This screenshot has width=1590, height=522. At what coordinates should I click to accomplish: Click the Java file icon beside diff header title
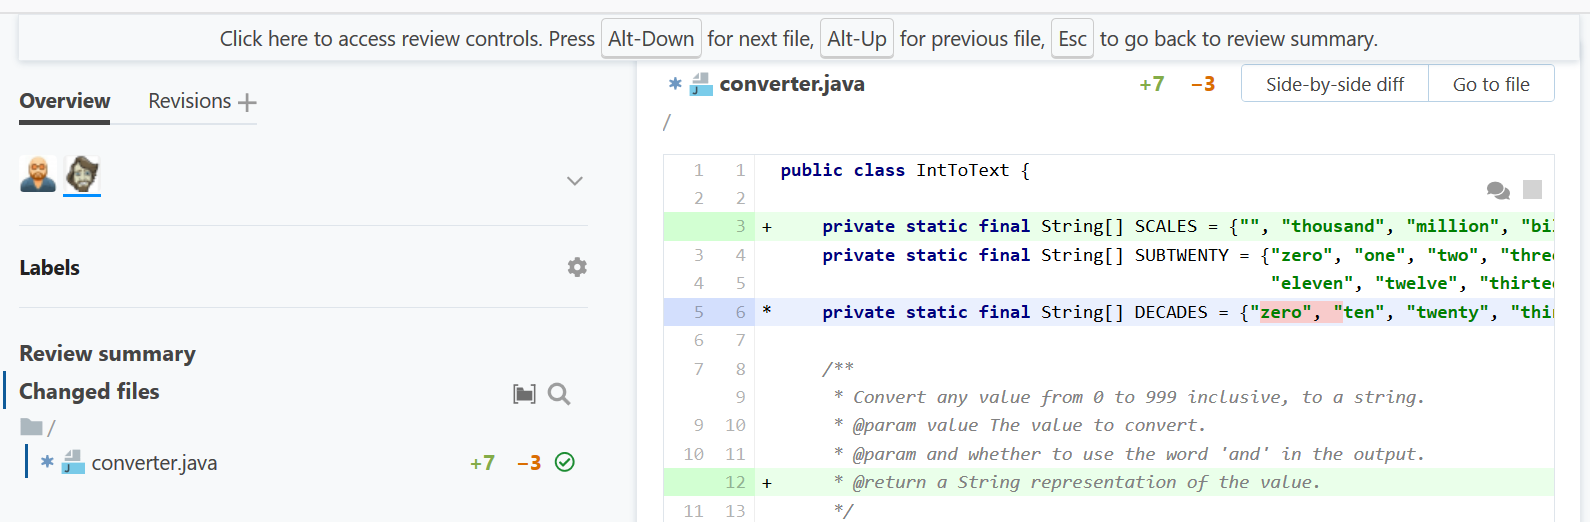[701, 84]
